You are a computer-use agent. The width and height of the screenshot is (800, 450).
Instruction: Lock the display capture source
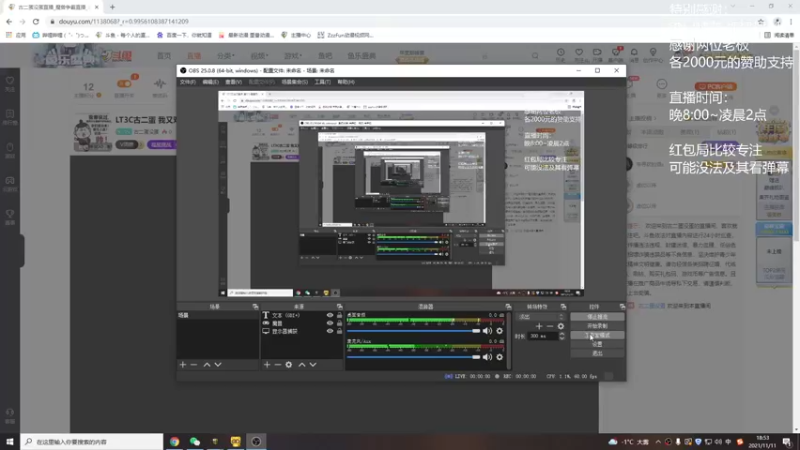[x=339, y=331]
